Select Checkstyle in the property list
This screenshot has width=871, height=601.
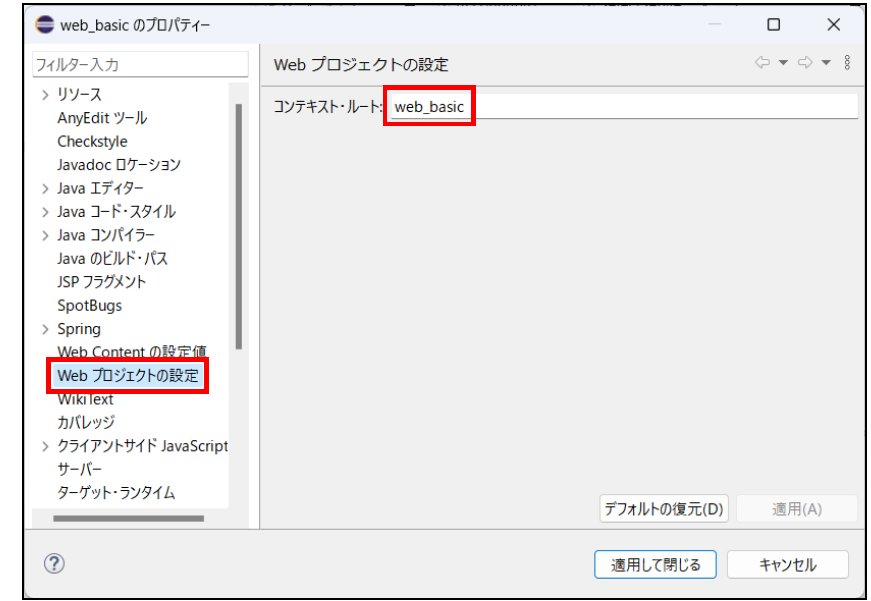click(92, 141)
